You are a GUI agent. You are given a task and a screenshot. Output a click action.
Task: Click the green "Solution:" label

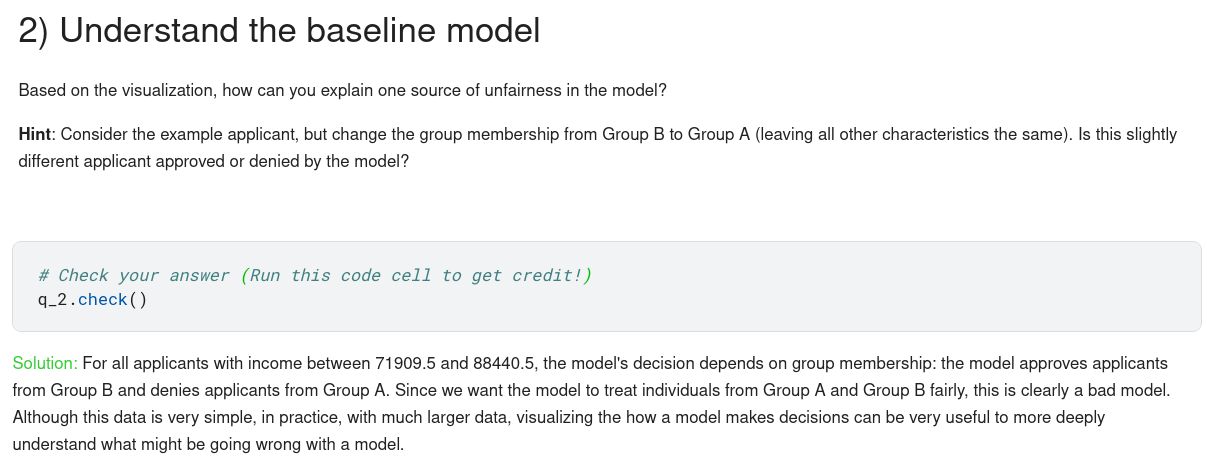click(x=45, y=363)
